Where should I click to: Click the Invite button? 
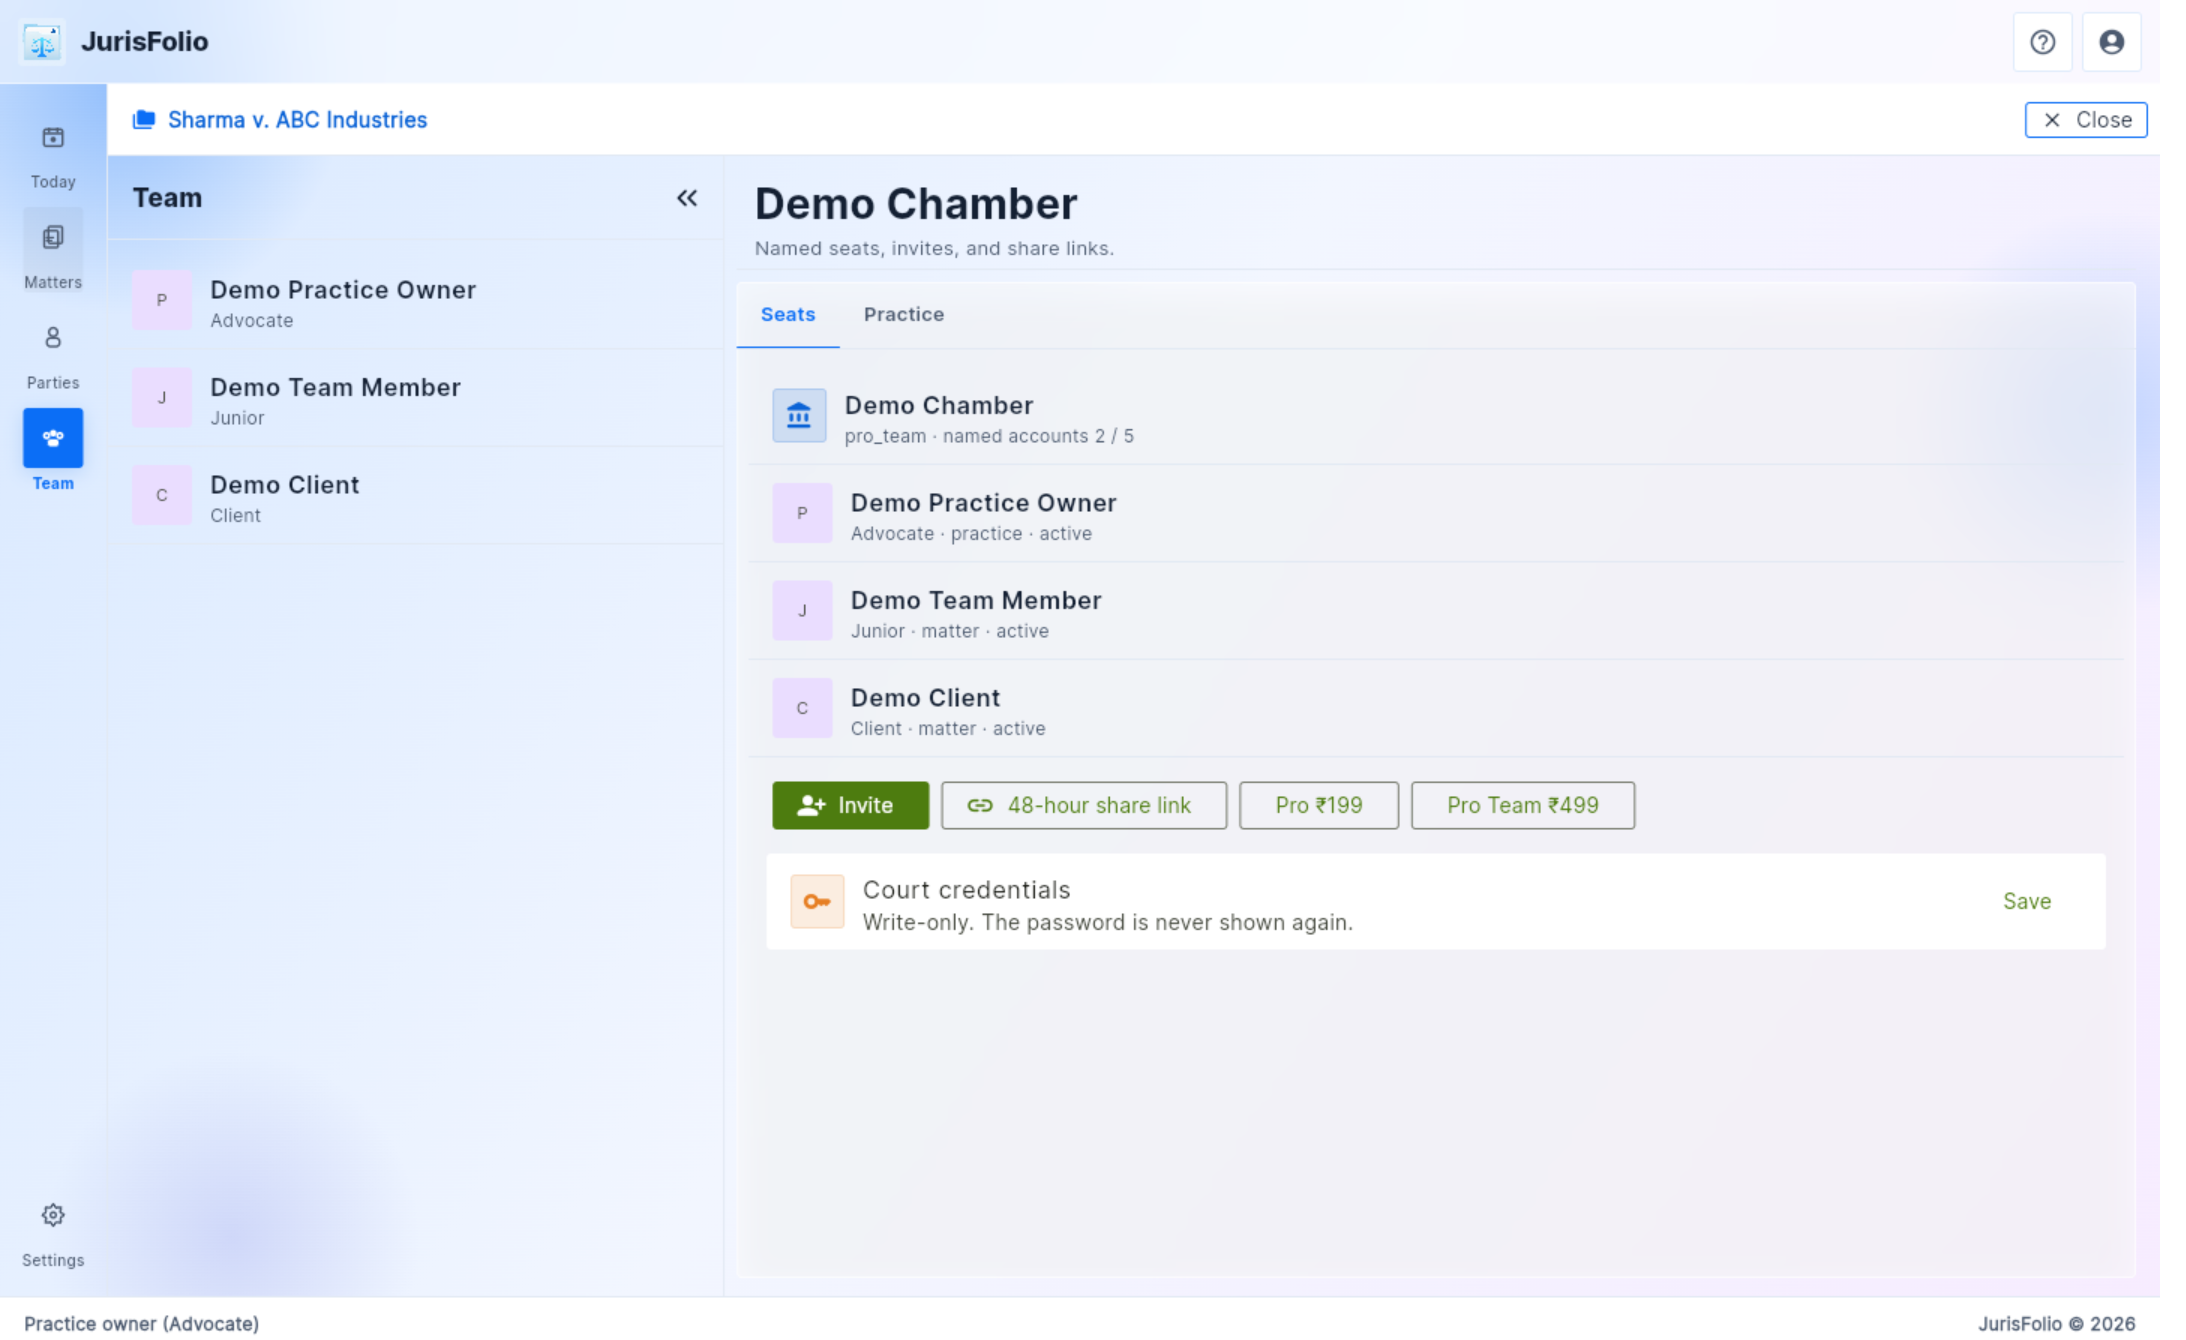(850, 805)
